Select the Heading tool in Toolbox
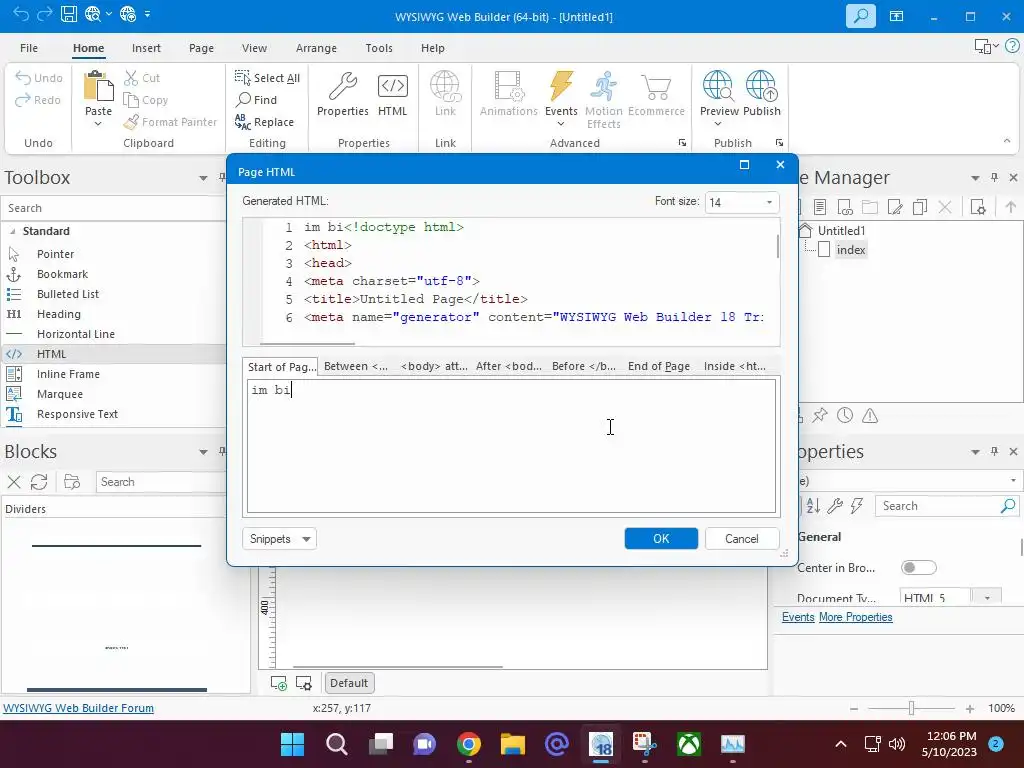This screenshot has width=1024, height=768. 59,314
